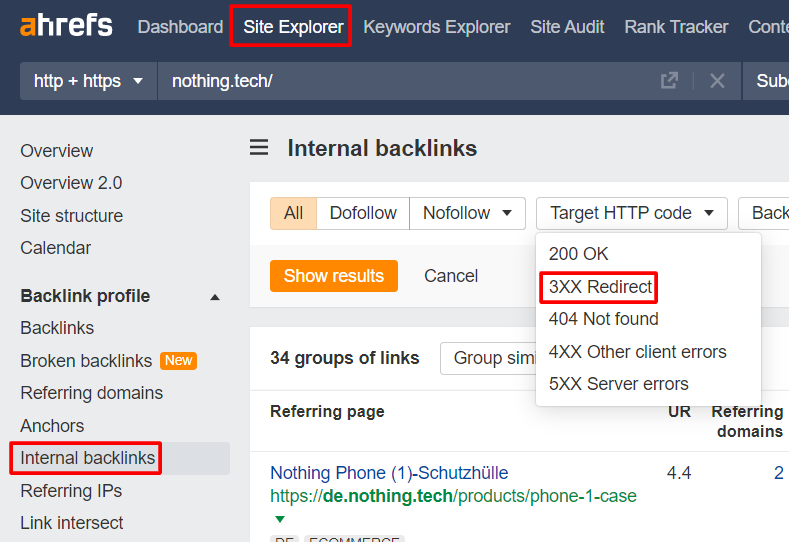This screenshot has height=542, width=789.
Task: Open Nothing Phone (1)-Schutzhülle page link
Action: (389, 473)
